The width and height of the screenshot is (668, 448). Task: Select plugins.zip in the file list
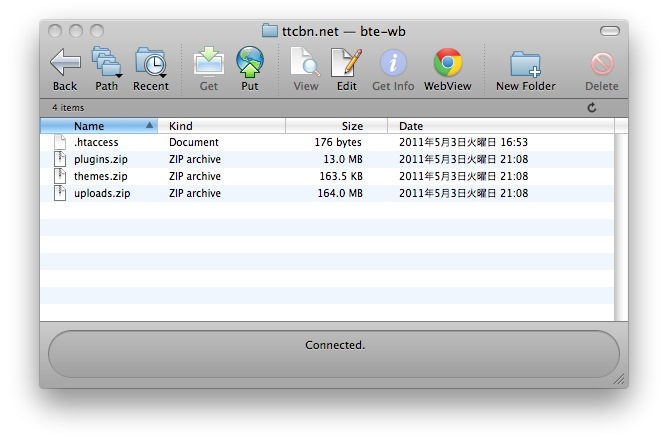coord(101,160)
